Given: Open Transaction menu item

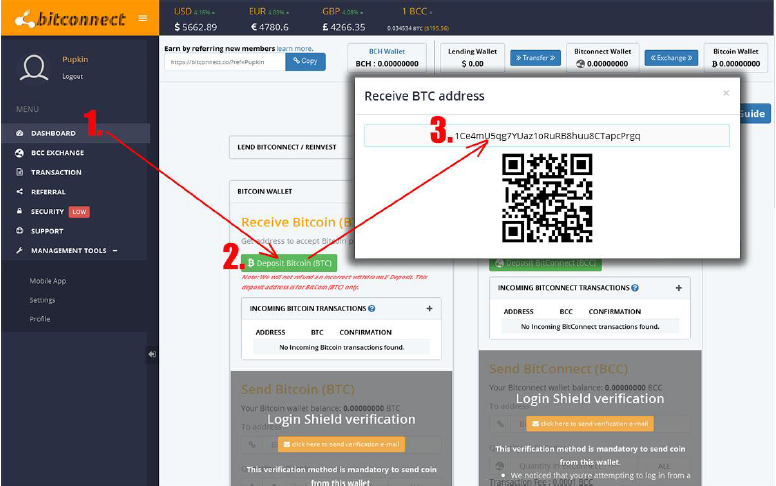Looking at the screenshot, I should click(56, 172).
